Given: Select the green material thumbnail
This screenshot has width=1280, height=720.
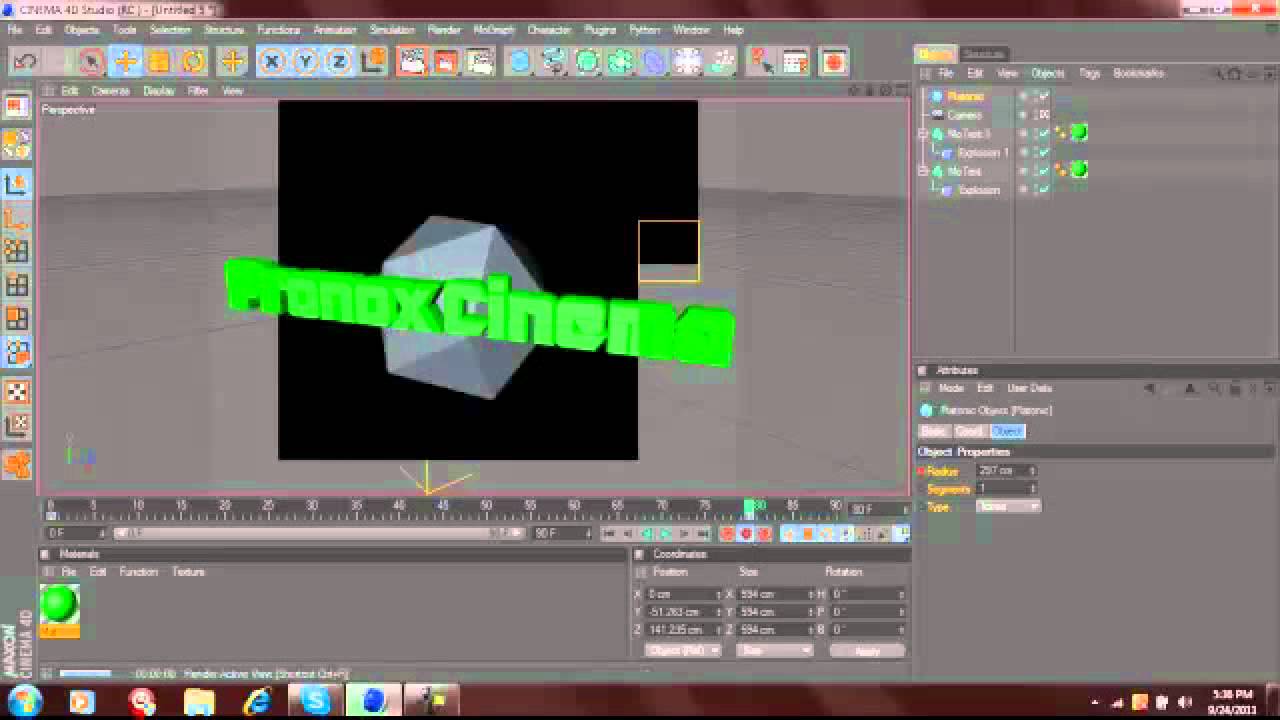Looking at the screenshot, I should 59,605.
